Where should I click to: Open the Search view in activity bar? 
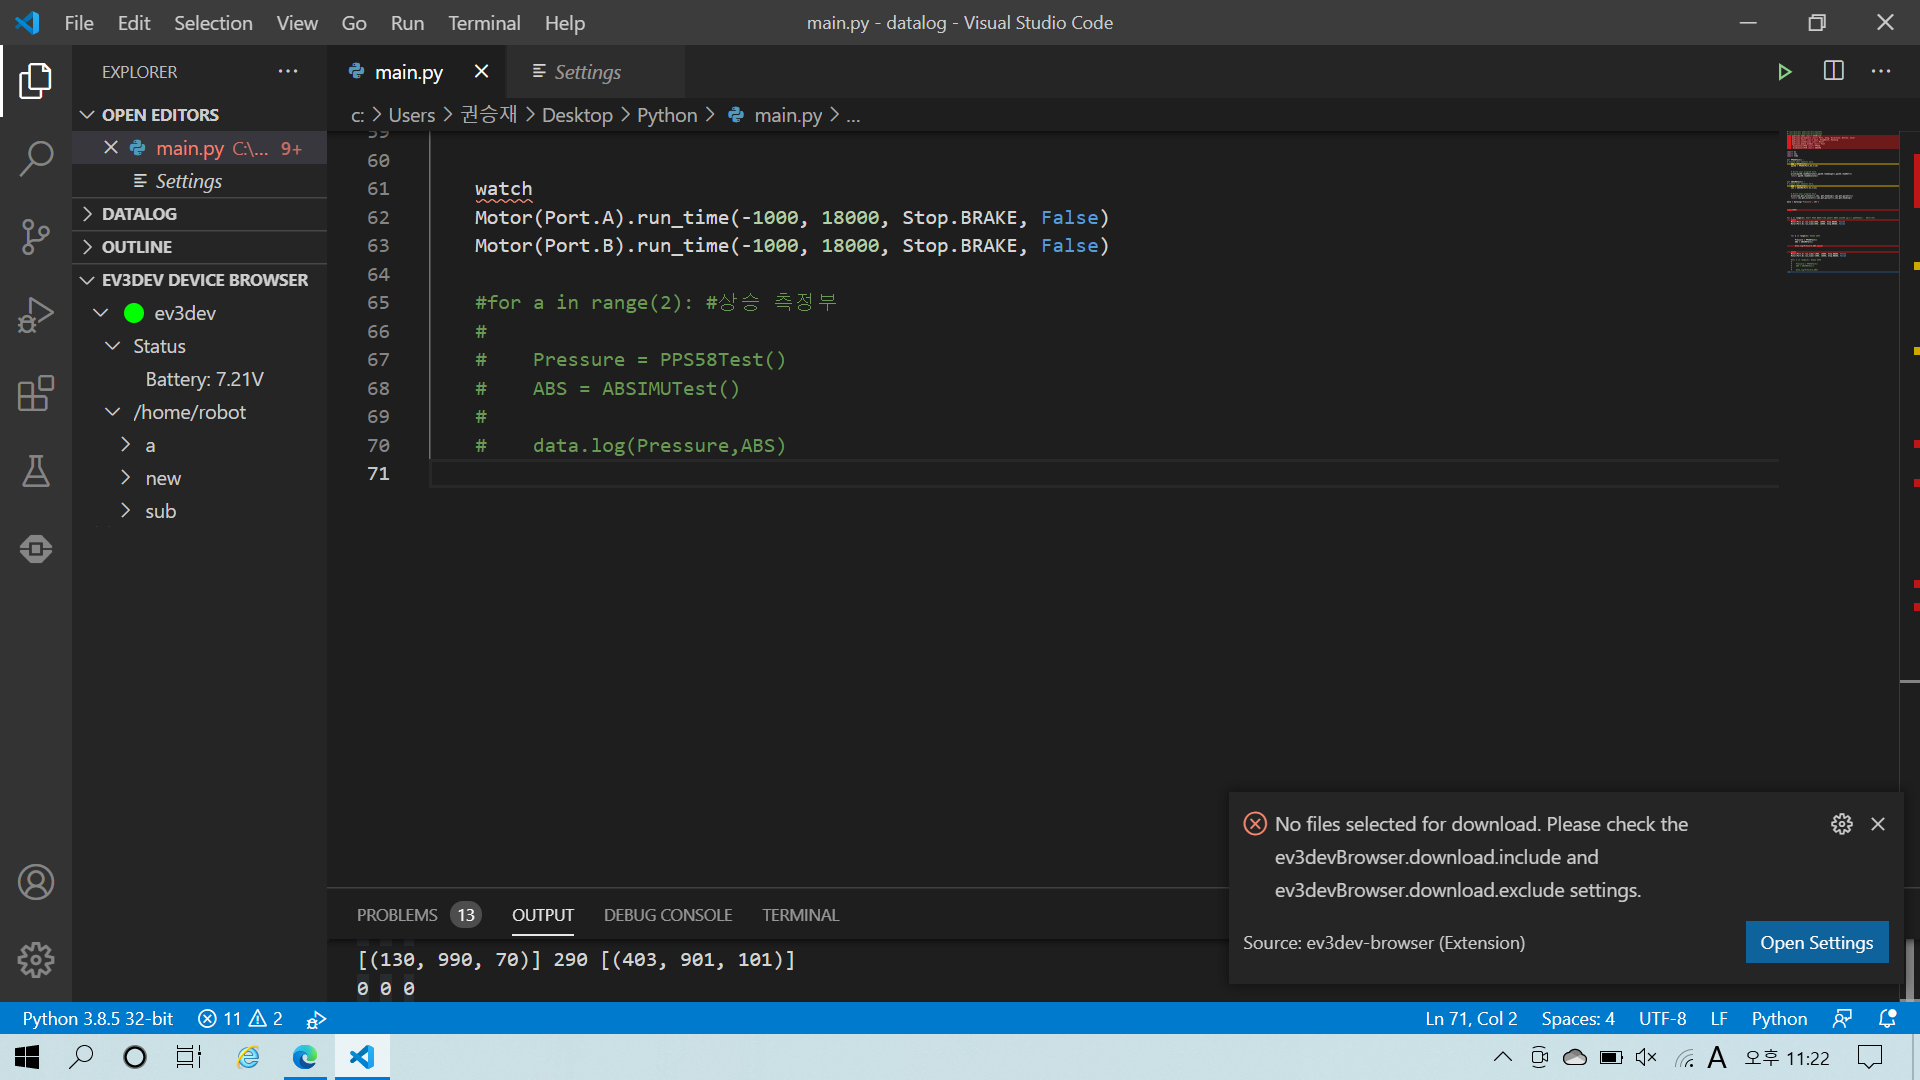(x=36, y=159)
